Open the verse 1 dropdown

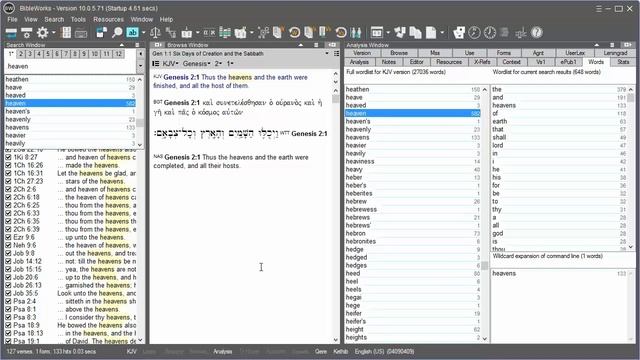230,63
